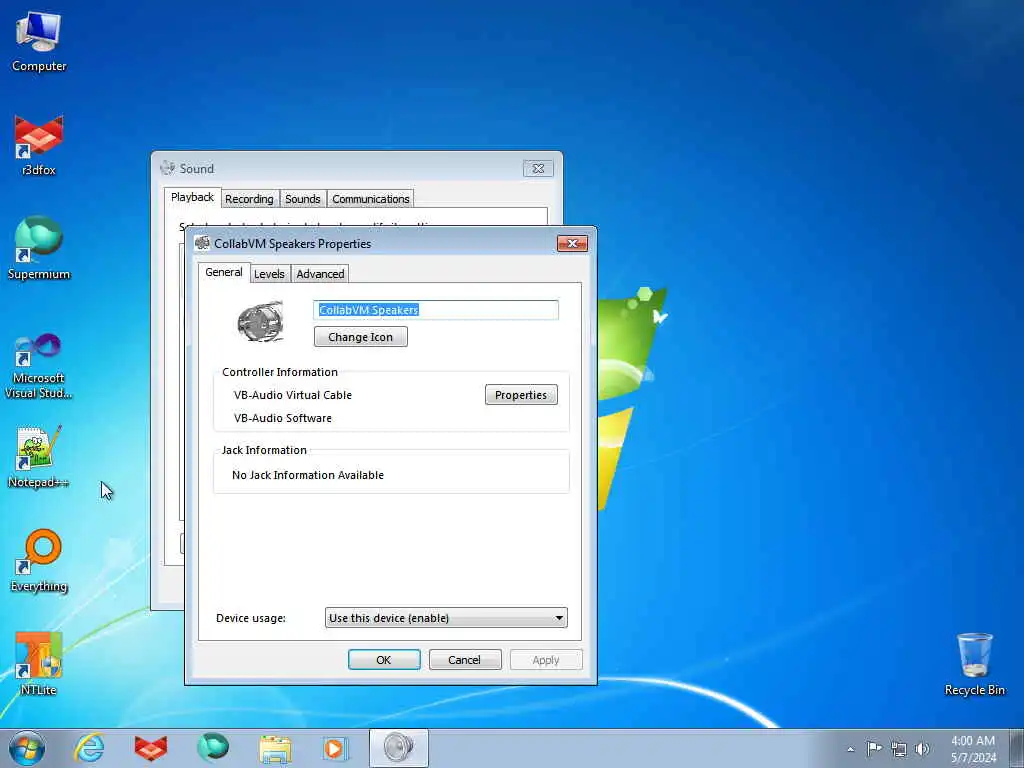Select the Microsoft Visual Studio shortcut

click(39, 366)
